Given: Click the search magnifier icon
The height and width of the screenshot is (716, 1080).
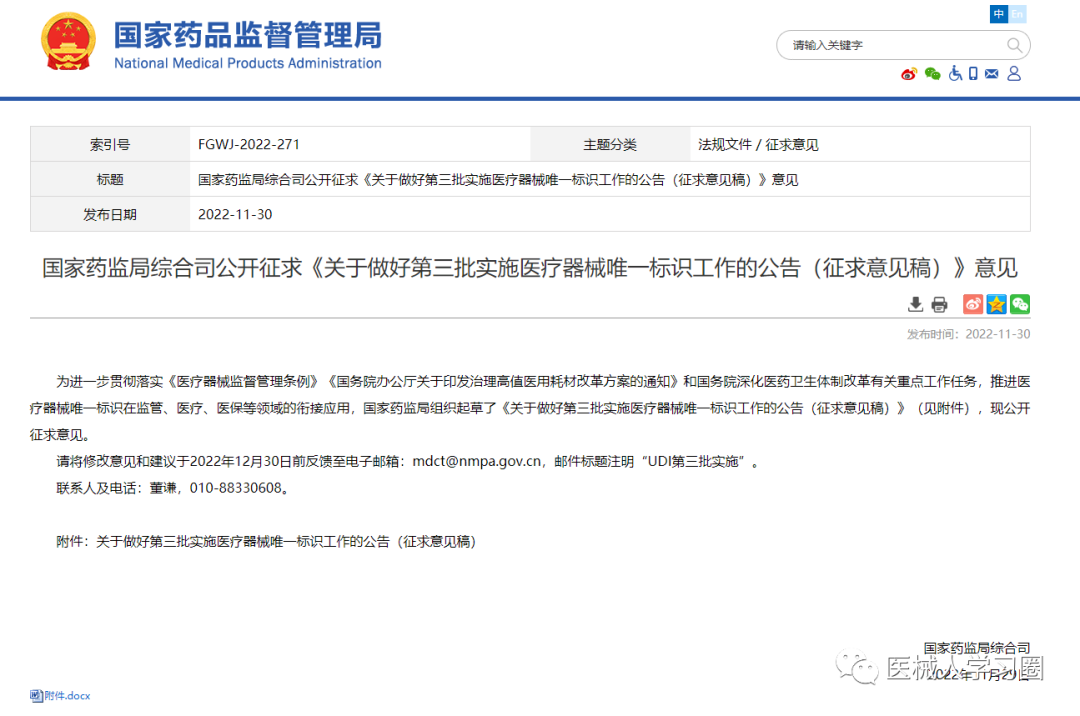Looking at the screenshot, I should coord(1014,45).
